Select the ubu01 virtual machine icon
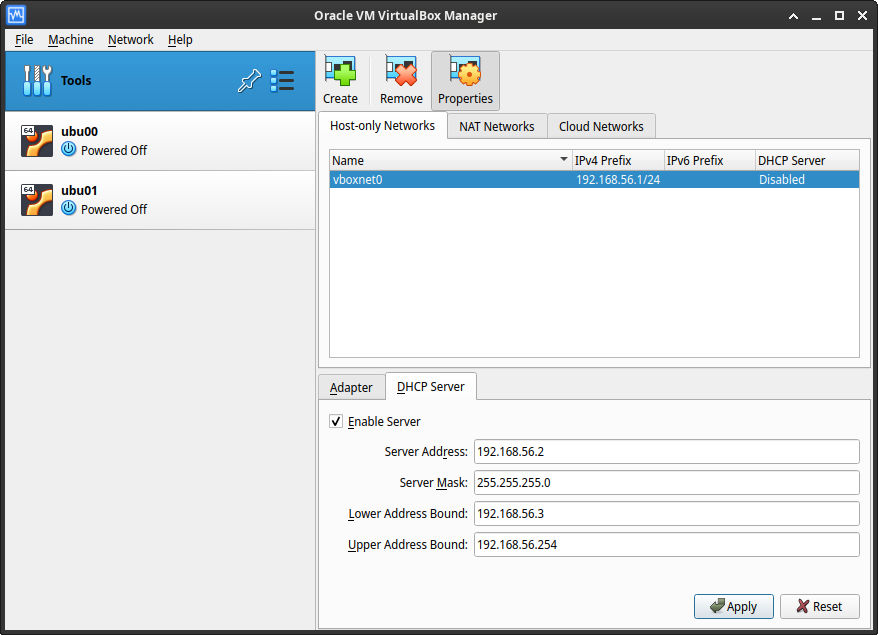878x635 pixels. point(37,199)
